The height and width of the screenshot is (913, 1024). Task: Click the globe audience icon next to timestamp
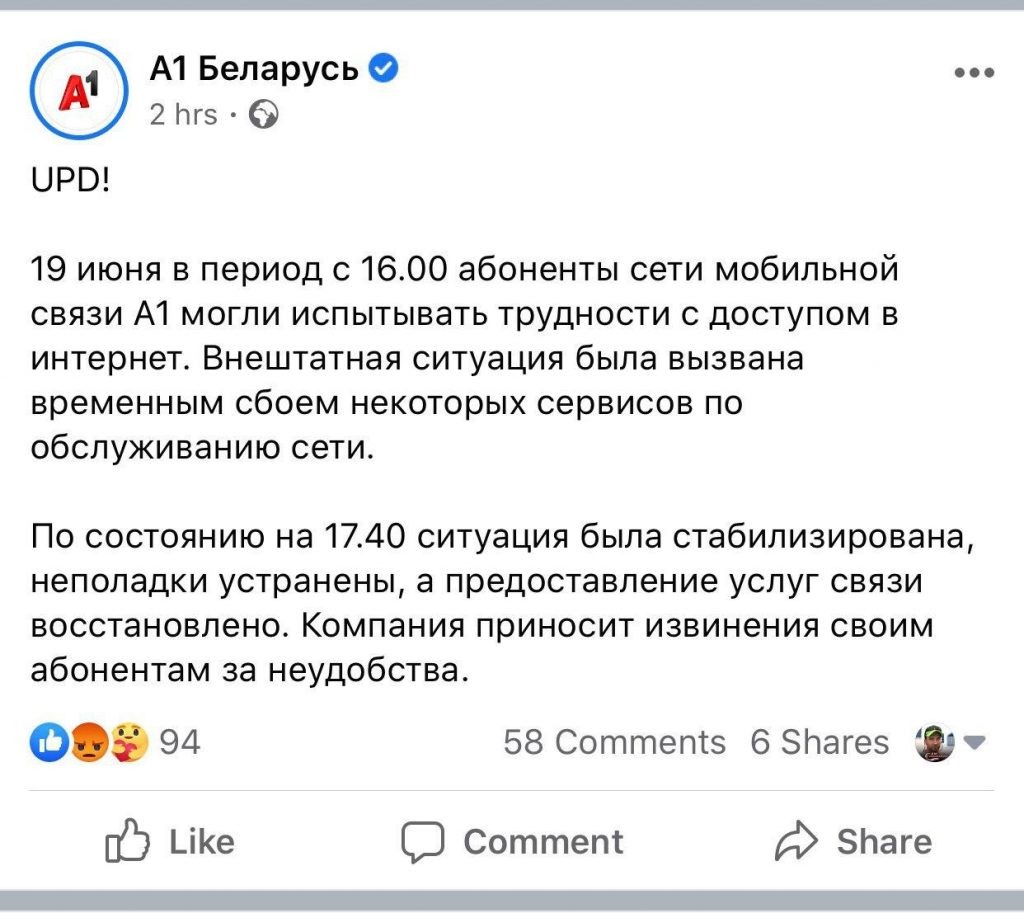coord(262,114)
